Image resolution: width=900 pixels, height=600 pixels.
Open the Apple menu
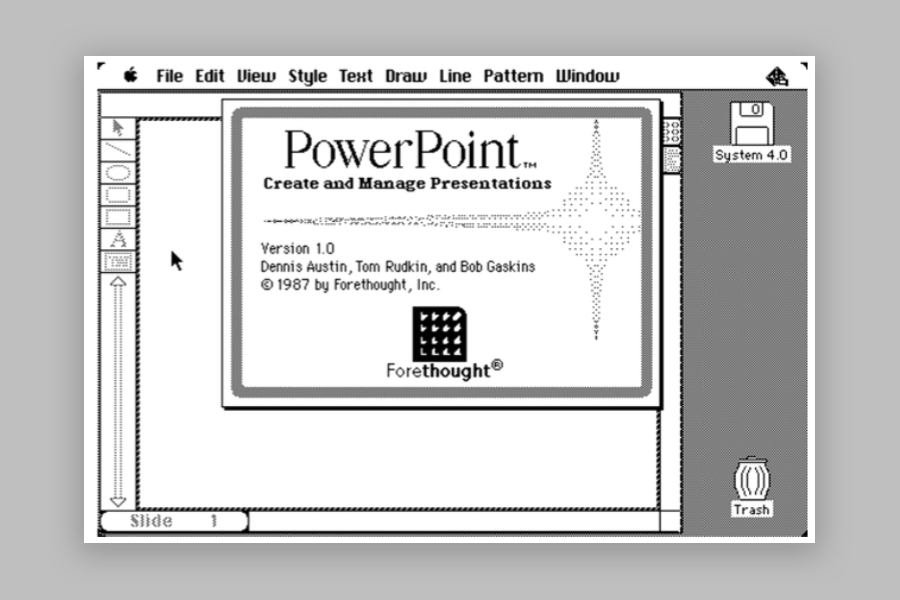click(130, 76)
